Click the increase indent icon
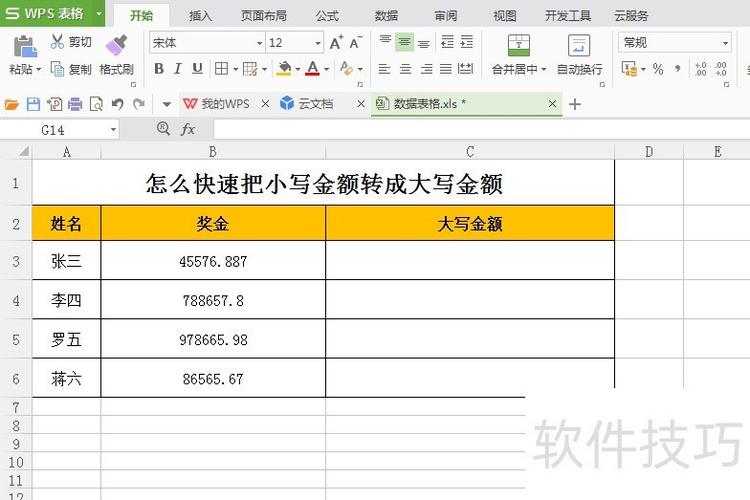 pyautogui.click(x=466, y=42)
